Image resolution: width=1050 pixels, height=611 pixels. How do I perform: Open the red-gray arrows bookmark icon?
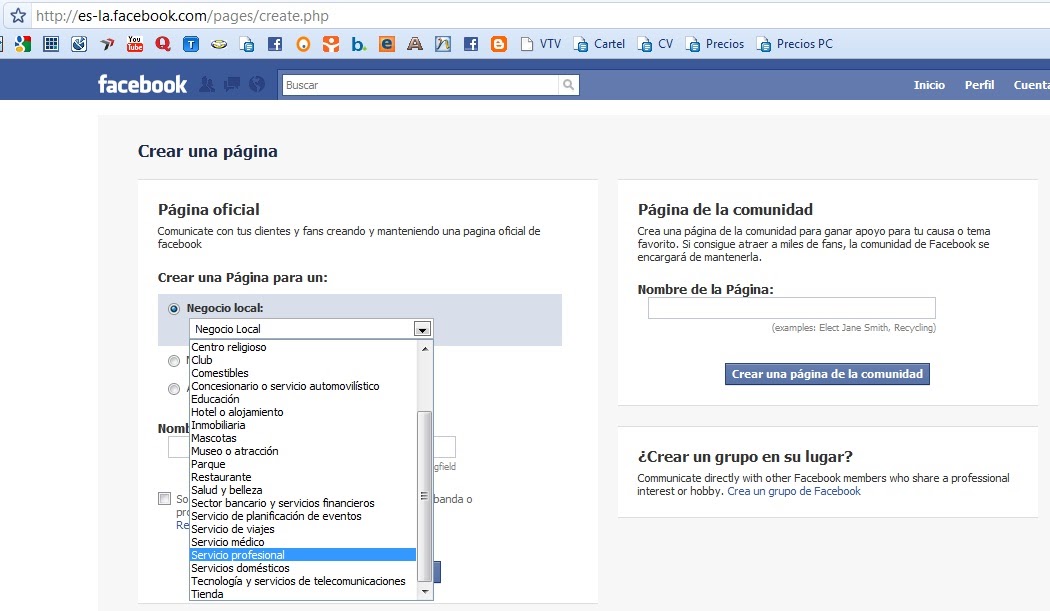tap(106, 44)
